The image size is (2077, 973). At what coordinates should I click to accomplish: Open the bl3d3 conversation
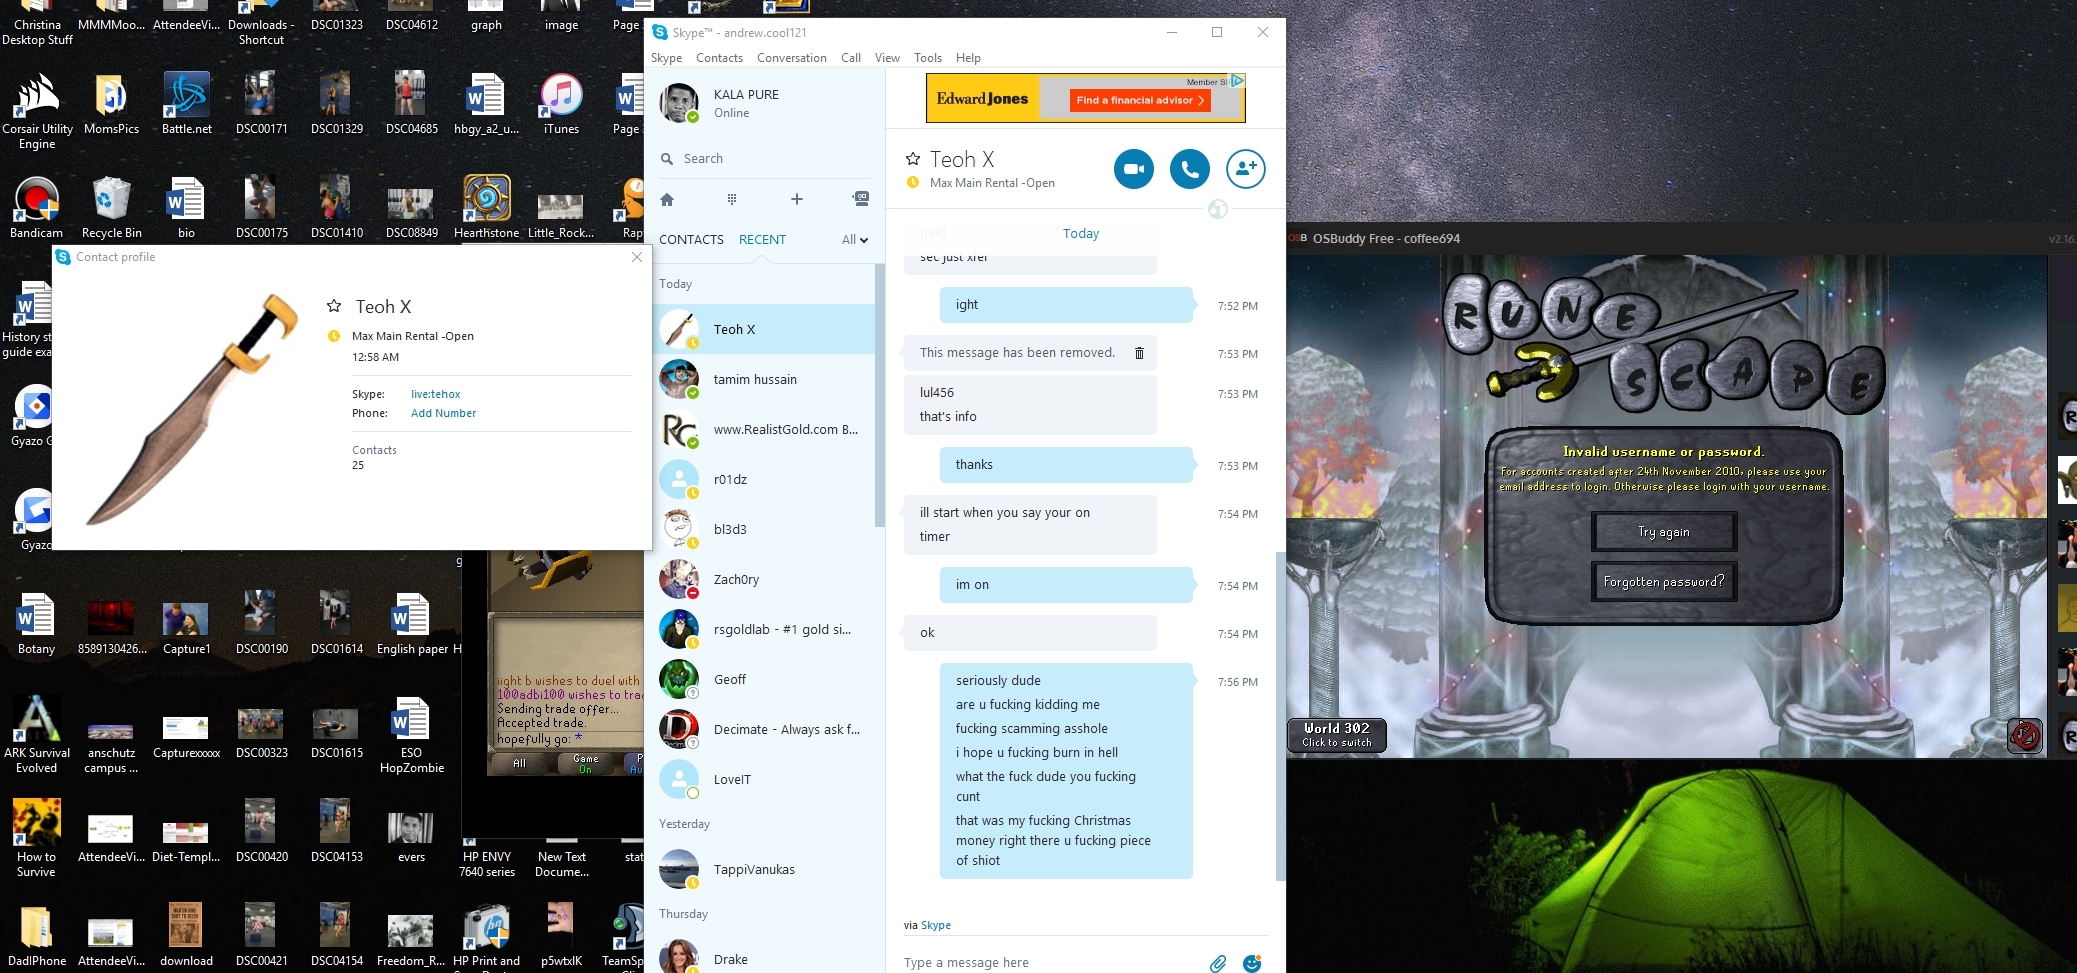click(765, 530)
